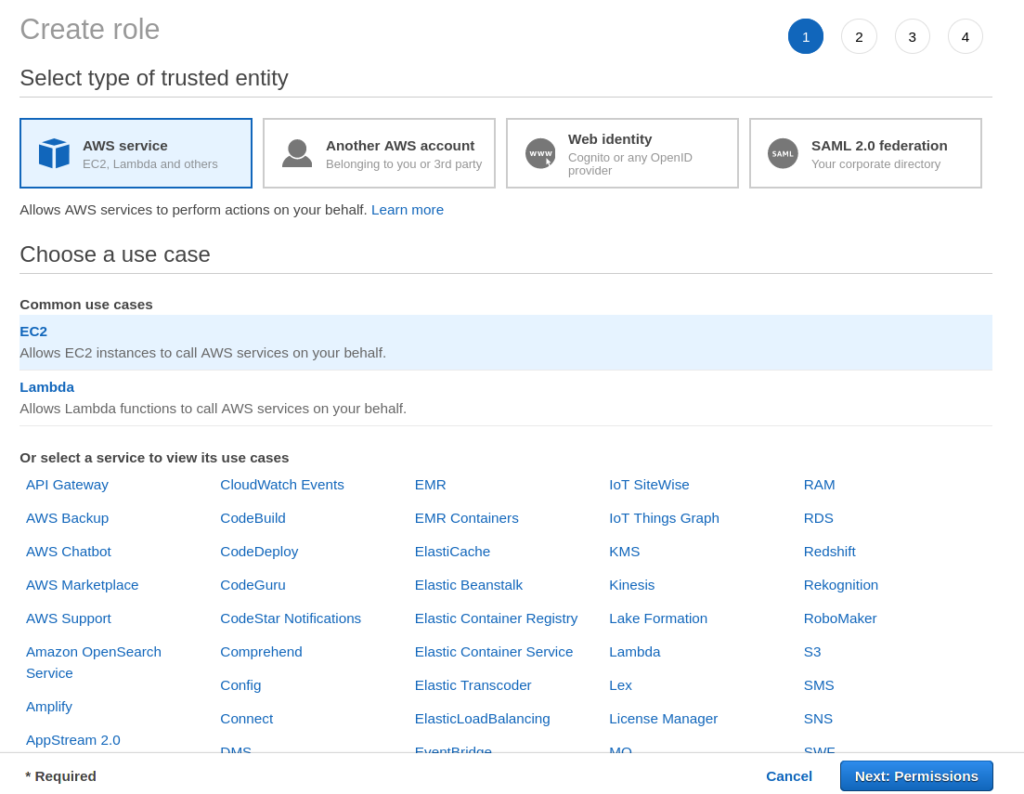This screenshot has width=1024, height=794.
Task: Open the CloudWatch Events service use cases
Action: [x=282, y=484]
